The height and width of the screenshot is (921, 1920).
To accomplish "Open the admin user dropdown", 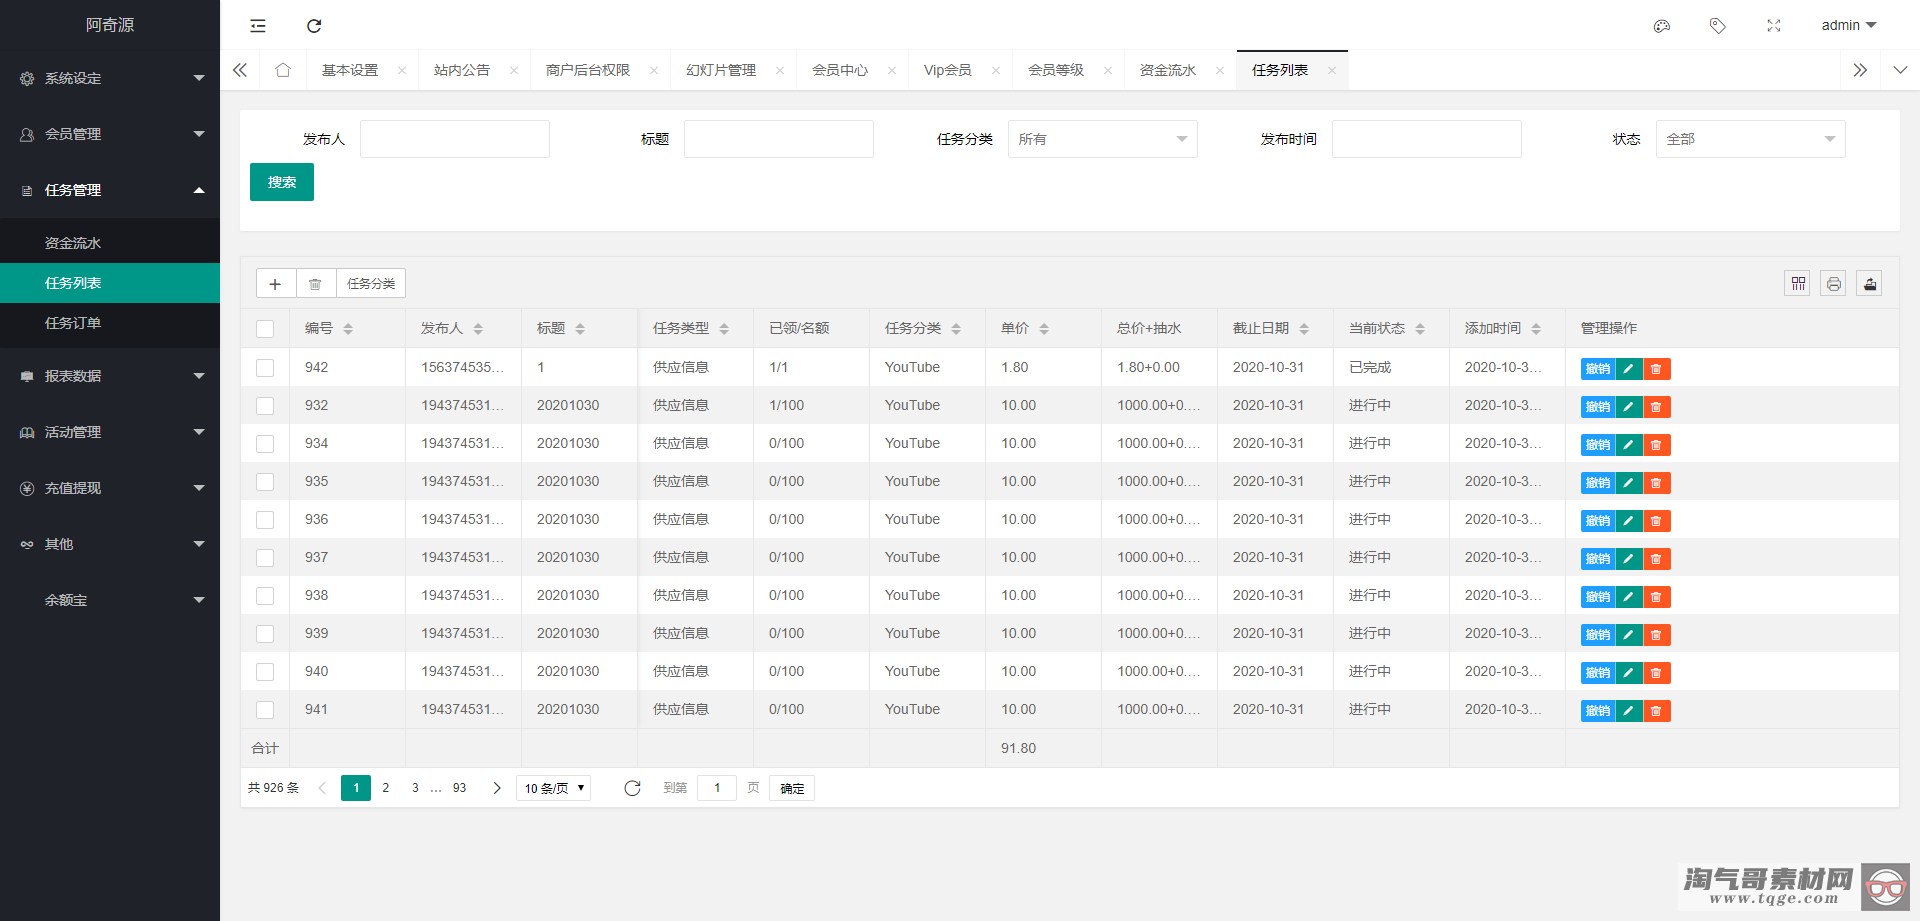I will [1848, 26].
